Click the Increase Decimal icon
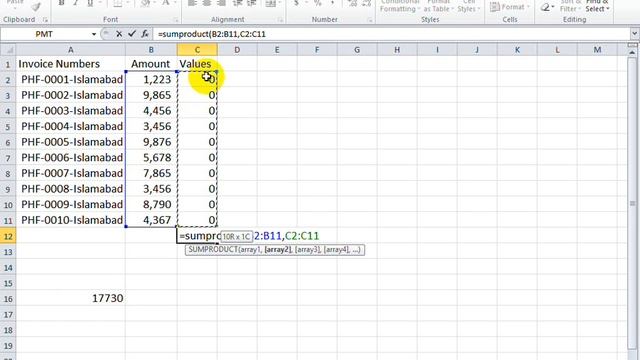The image size is (640, 360). pos(352,3)
